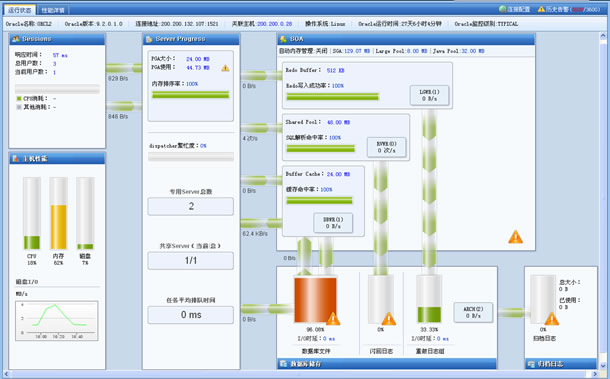The image size is (610, 379).
Task: Click the horizontal scrollbar right arrow
Action: [594, 374]
